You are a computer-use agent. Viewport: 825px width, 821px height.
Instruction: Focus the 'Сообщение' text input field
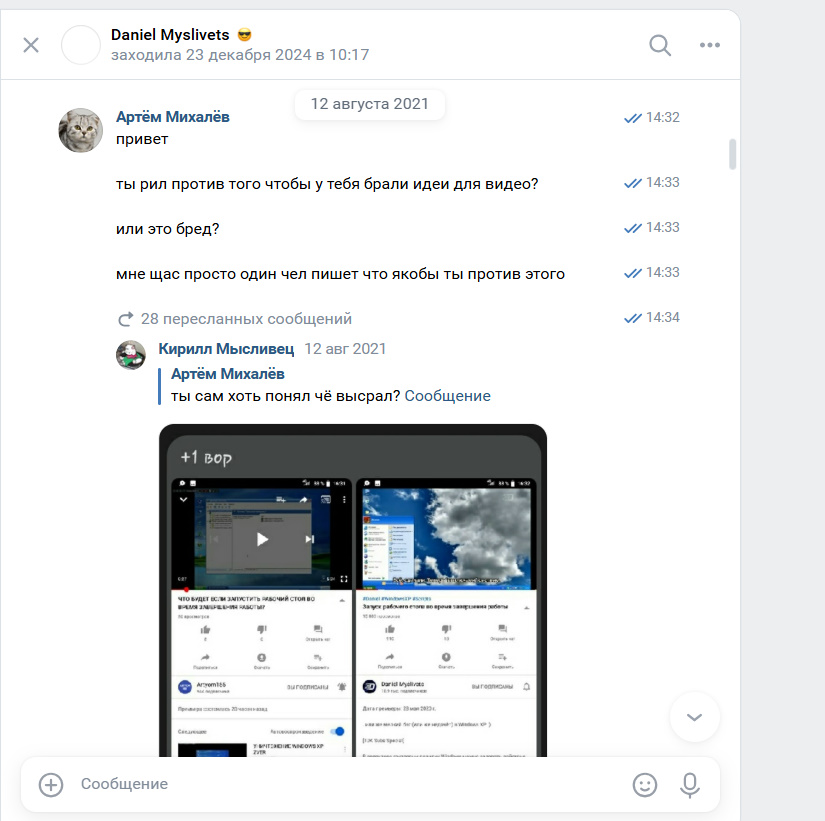(347, 784)
